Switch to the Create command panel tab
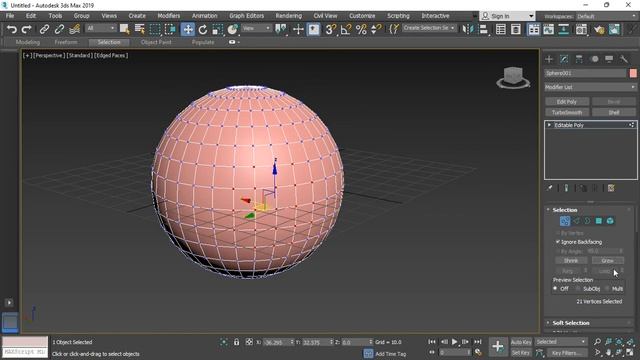 [x=549, y=59]
